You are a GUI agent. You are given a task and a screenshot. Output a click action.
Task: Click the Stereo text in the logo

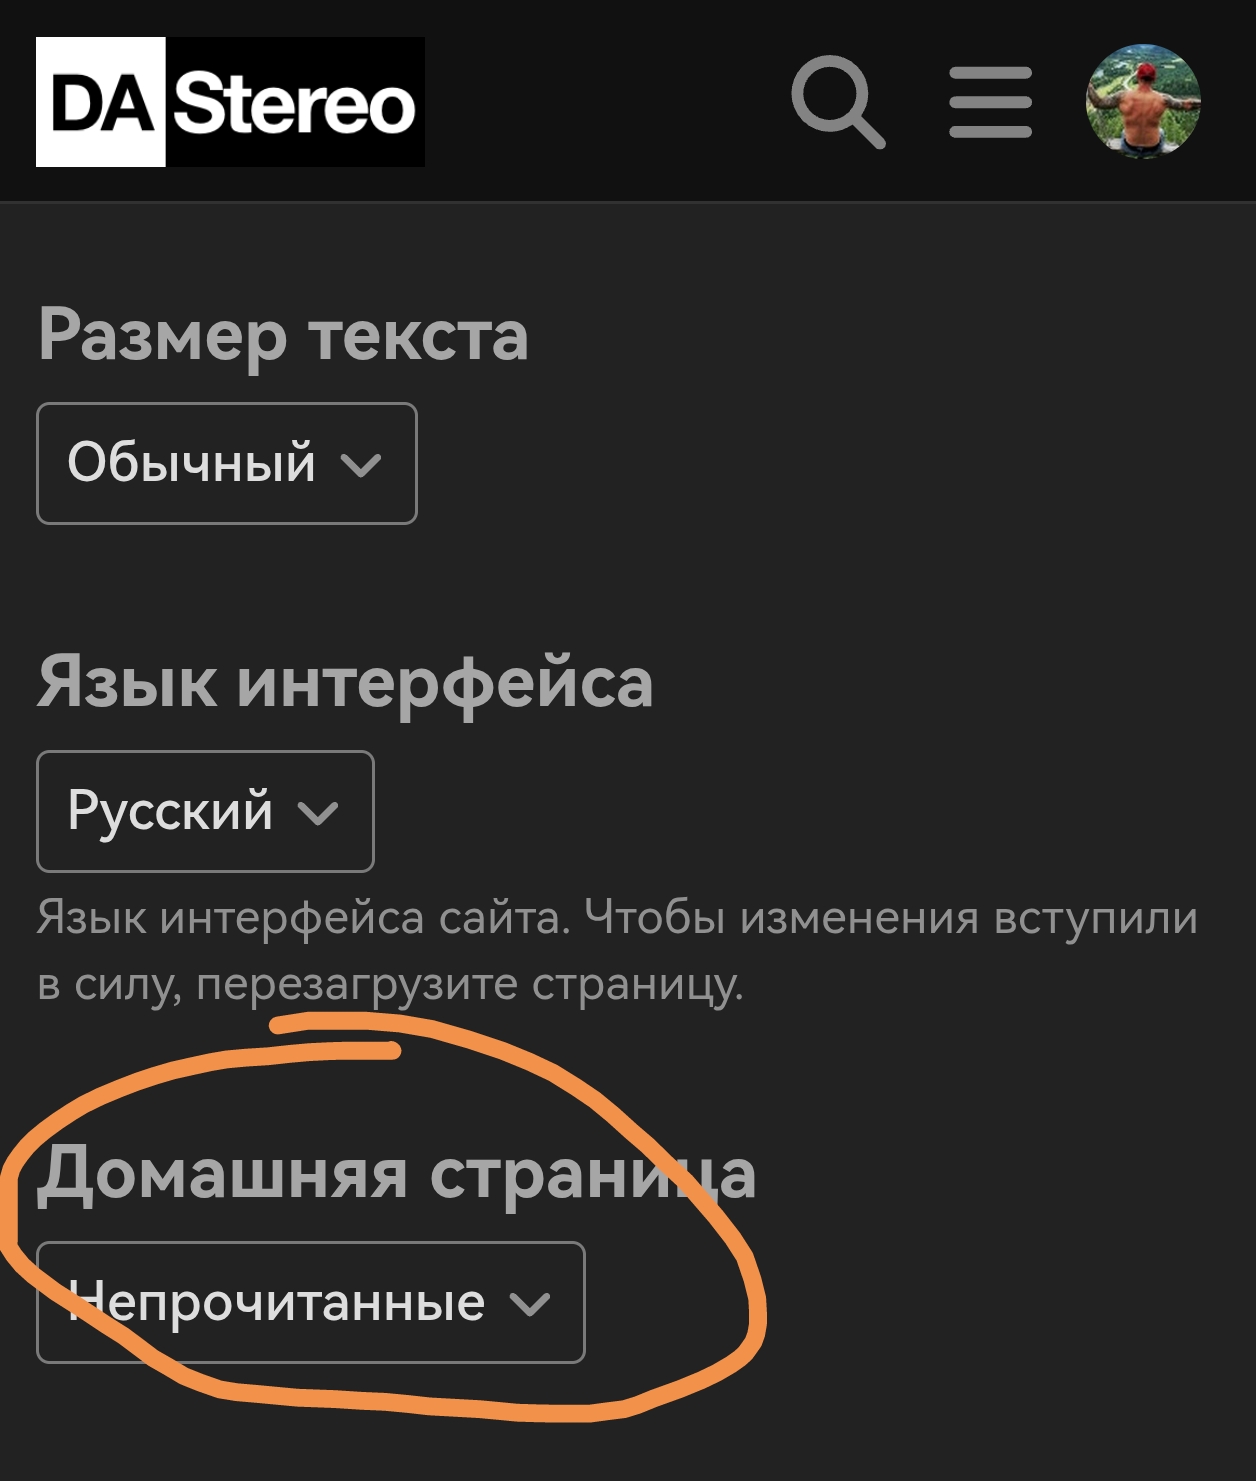pos(295,102)
